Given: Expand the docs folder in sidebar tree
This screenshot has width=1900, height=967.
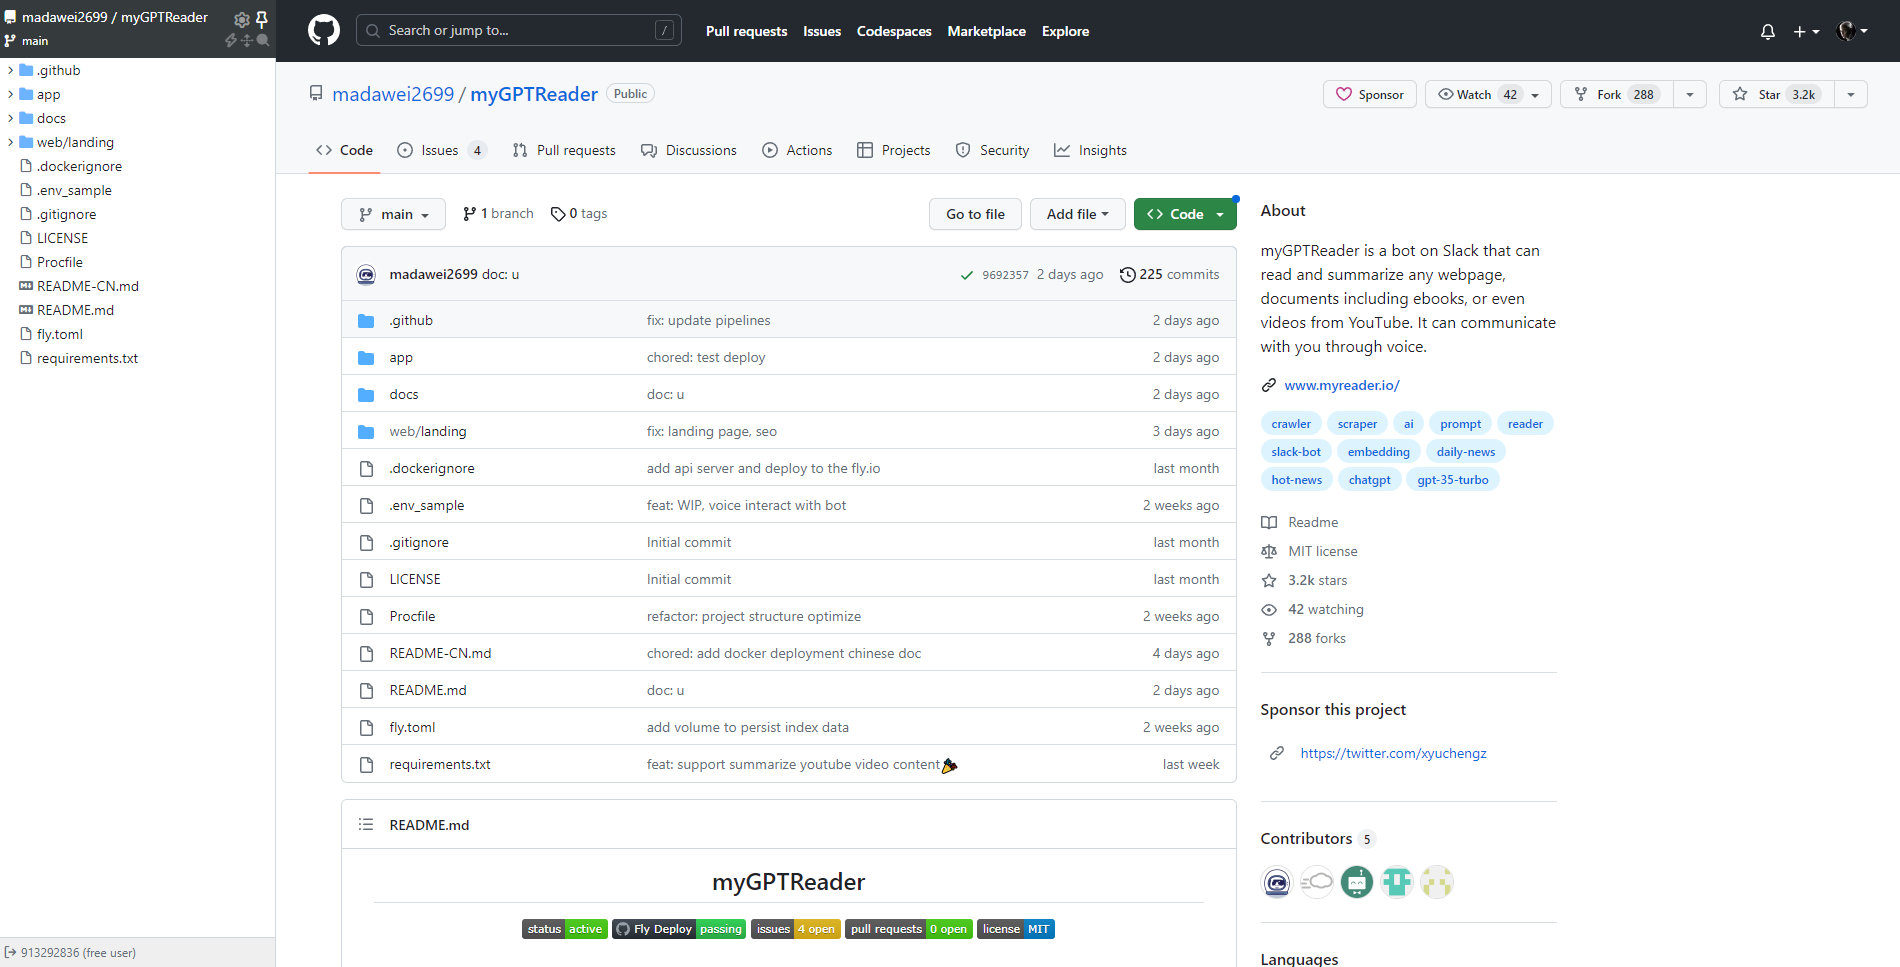Looking at the screenshot, I should click(11, 118).
